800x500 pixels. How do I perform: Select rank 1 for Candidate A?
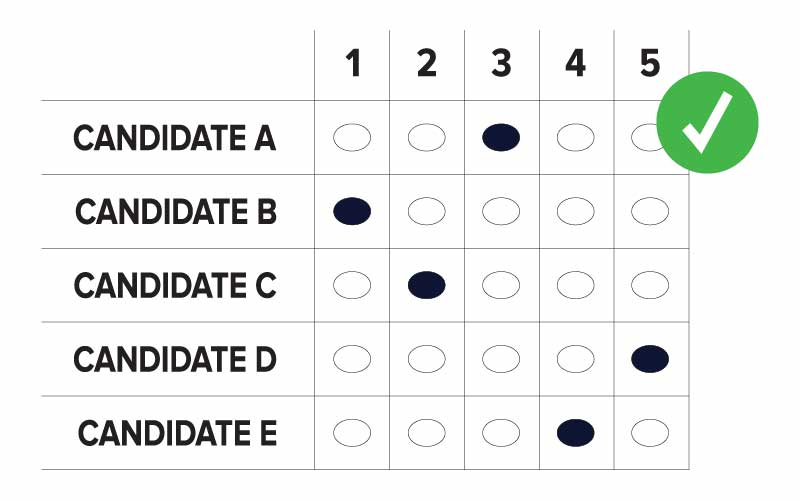point(352,138)
